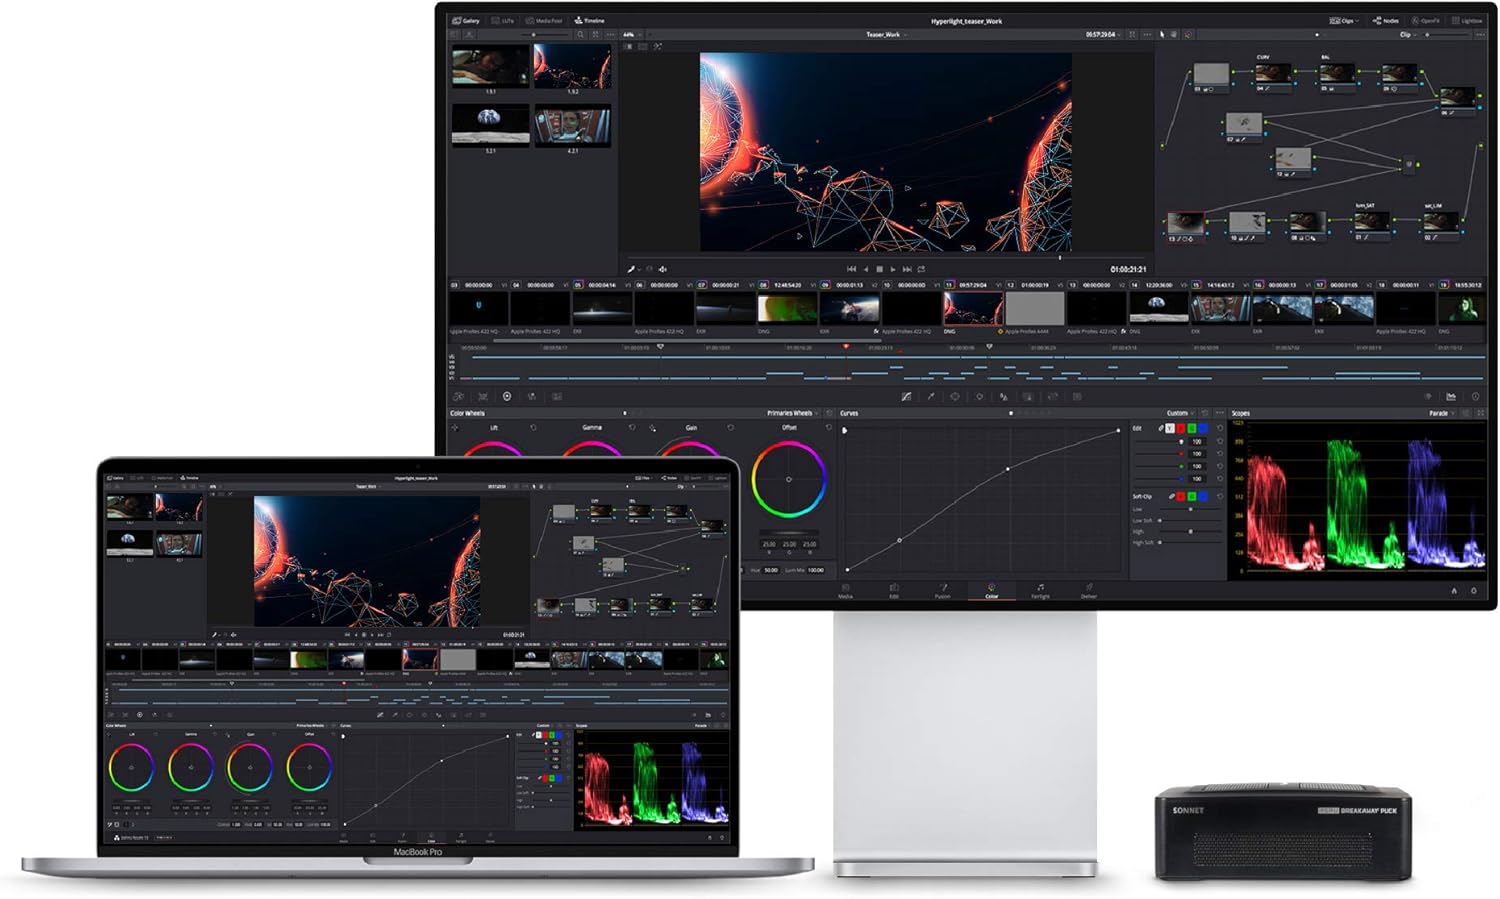Image resolution: width=1500 pixels, height=899 pixels.
Task: Toggle curve channel link icon
Action: (x=1160, y=428)
